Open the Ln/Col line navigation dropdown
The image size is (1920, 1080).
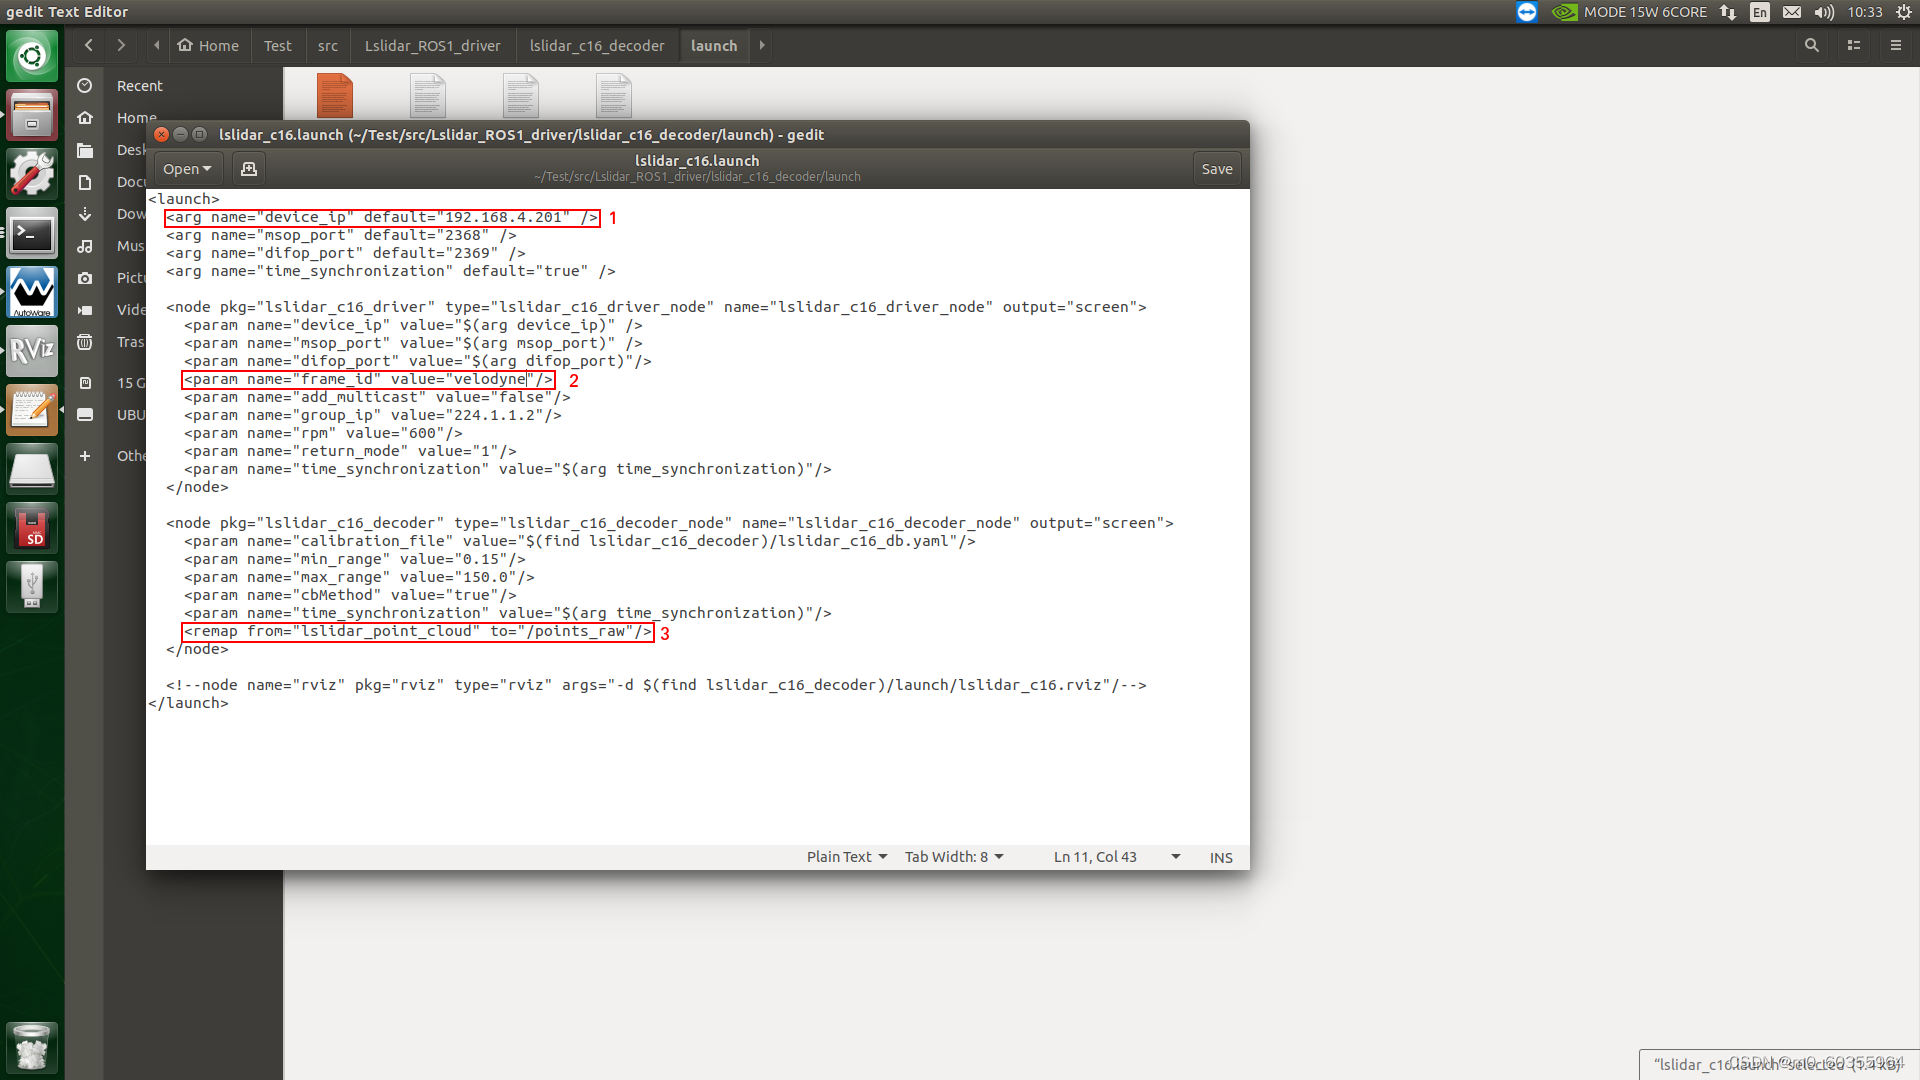(x=1175, y=858)
